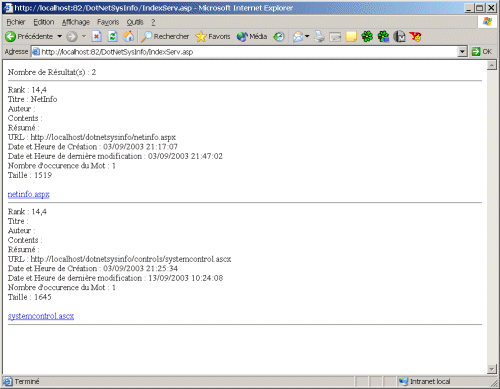Click the Windows flag logo throbber
Screen dimensions: 500x389
point(487,22)
